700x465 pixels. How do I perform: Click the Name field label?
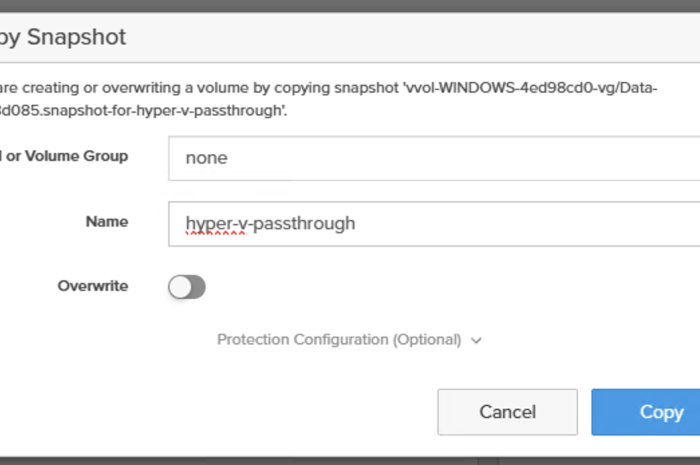click(106, 221)
